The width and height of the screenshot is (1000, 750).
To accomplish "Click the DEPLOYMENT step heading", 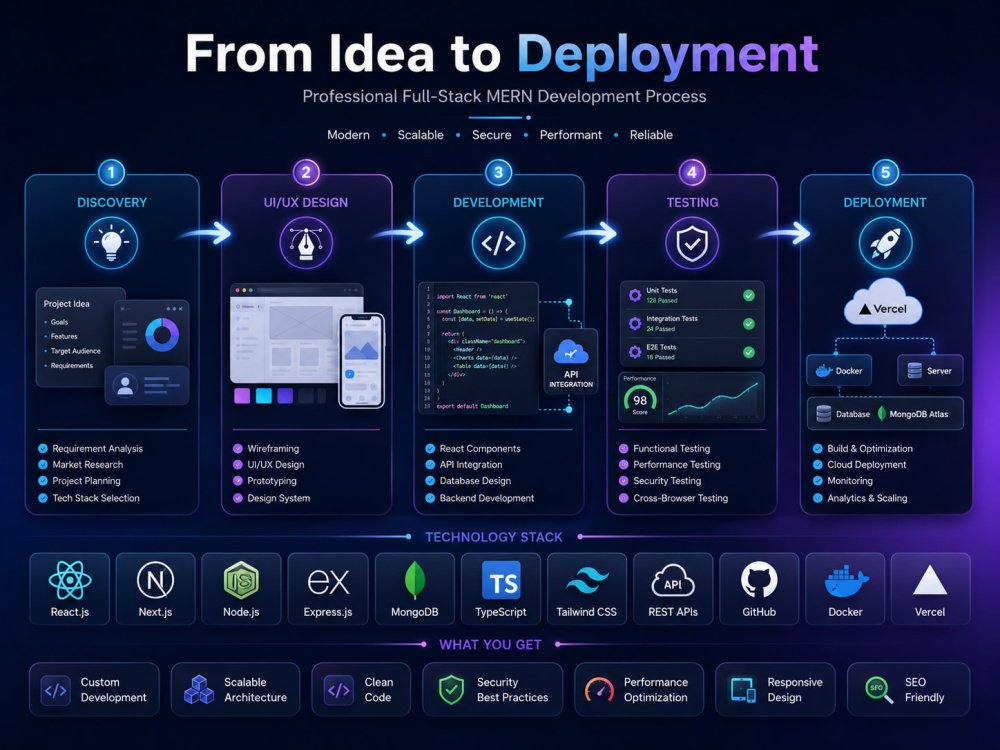I will [885, 202].
